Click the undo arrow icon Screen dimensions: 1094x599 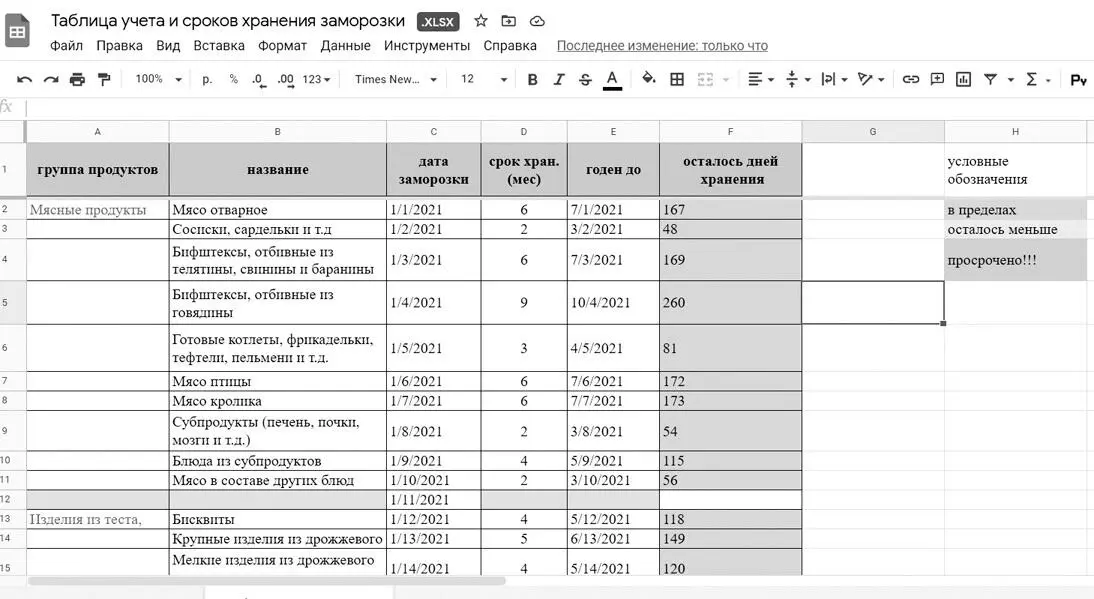(24, 79)
